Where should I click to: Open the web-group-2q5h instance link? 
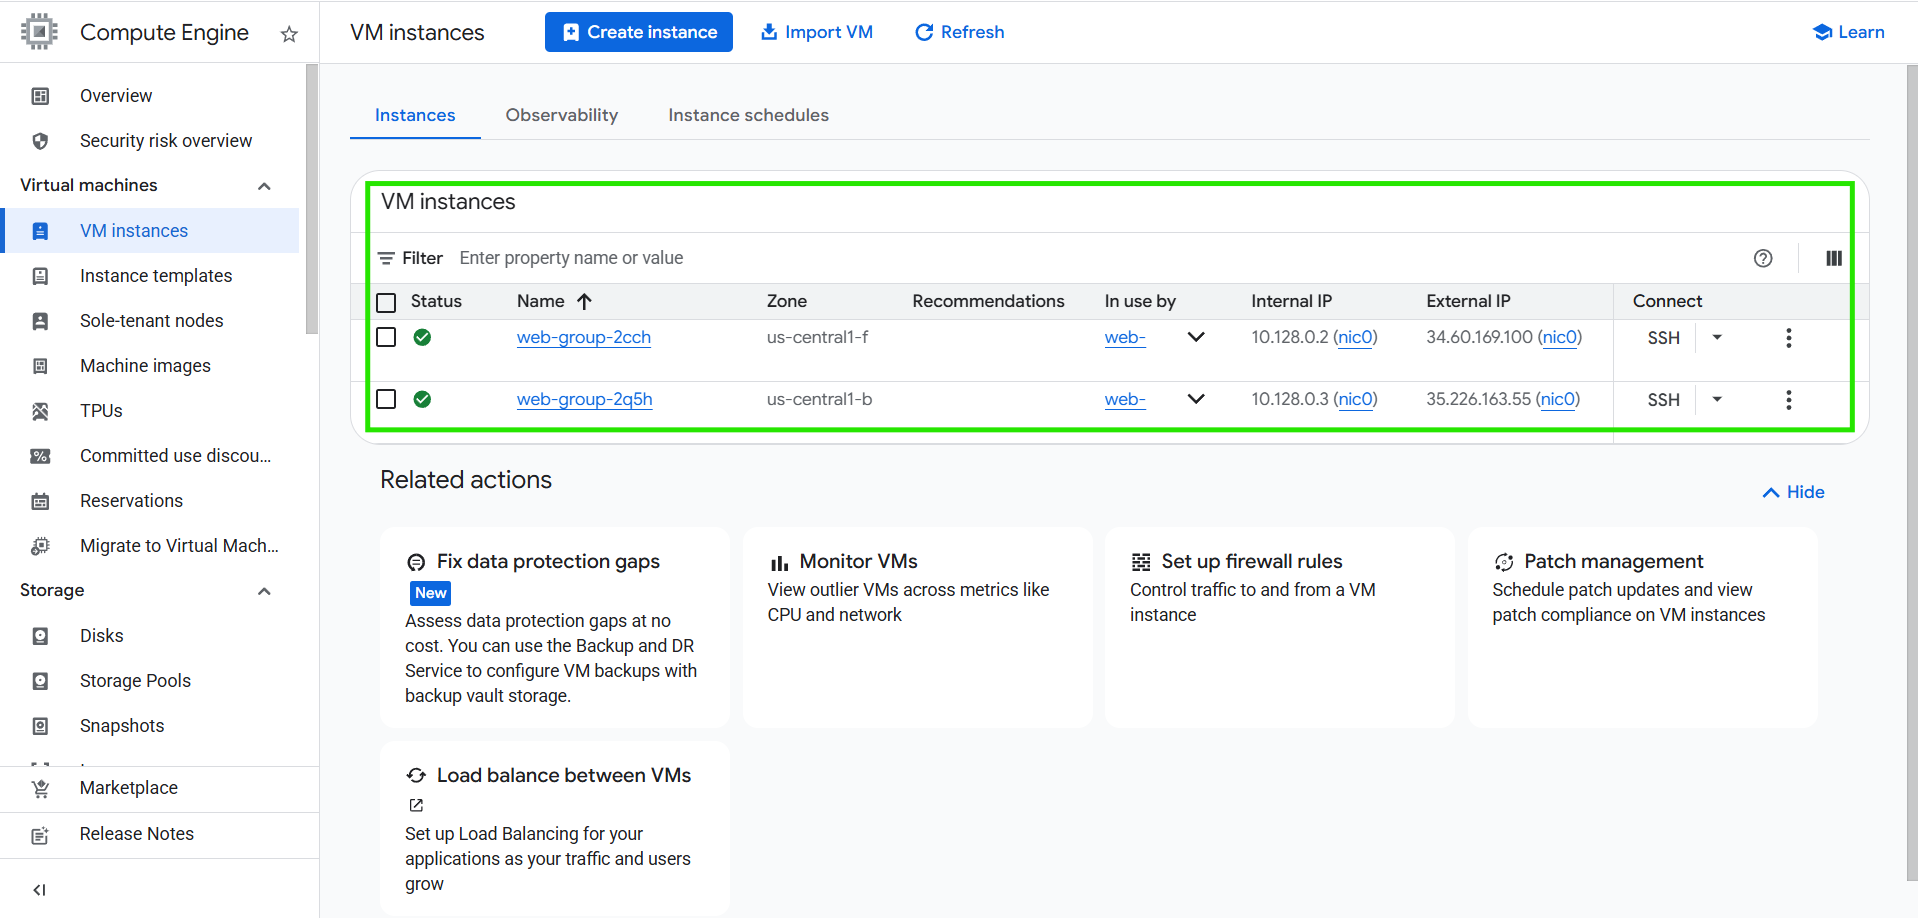[x=585, y=399]
